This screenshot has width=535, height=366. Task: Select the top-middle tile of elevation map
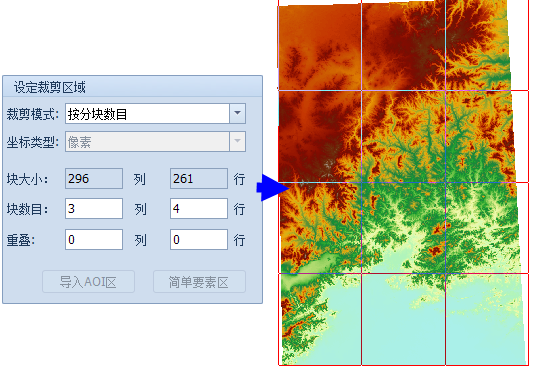[x=404, y=45]
